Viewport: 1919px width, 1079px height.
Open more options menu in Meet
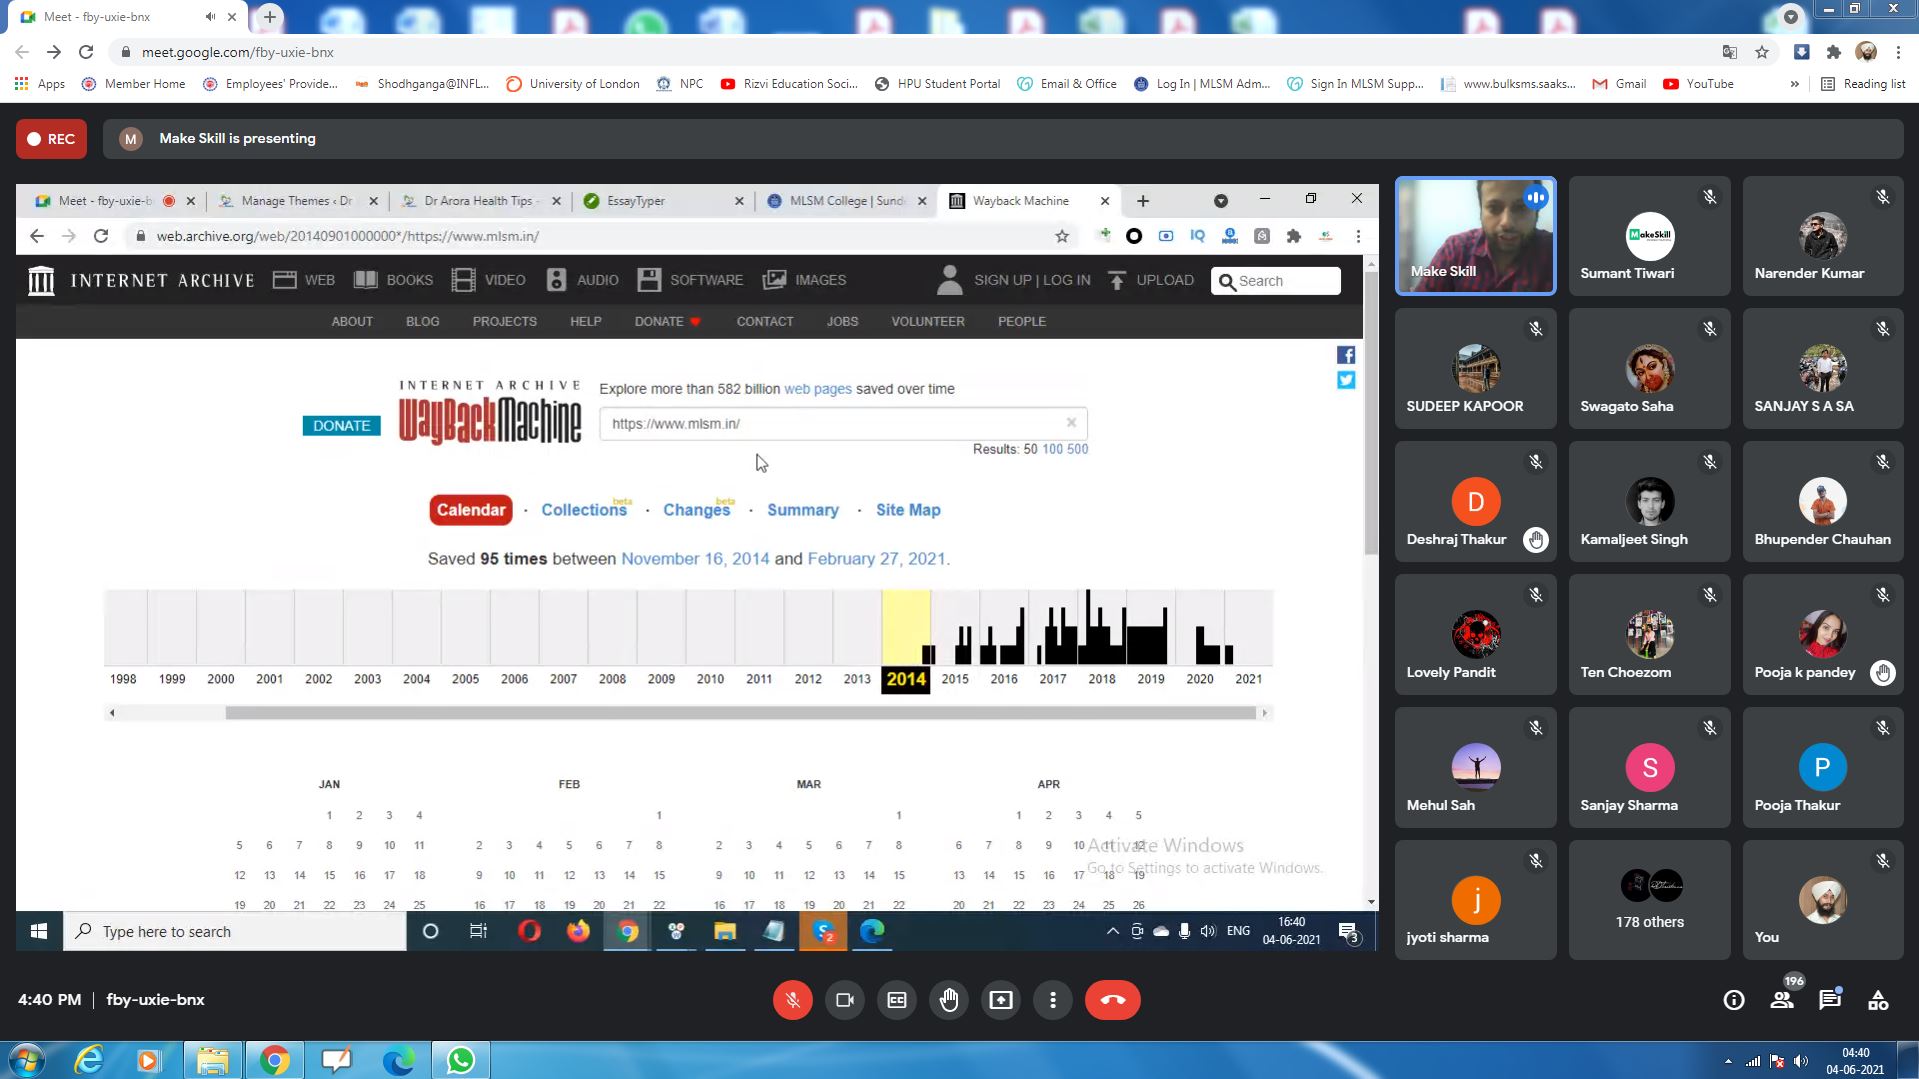point(1053,1000)
